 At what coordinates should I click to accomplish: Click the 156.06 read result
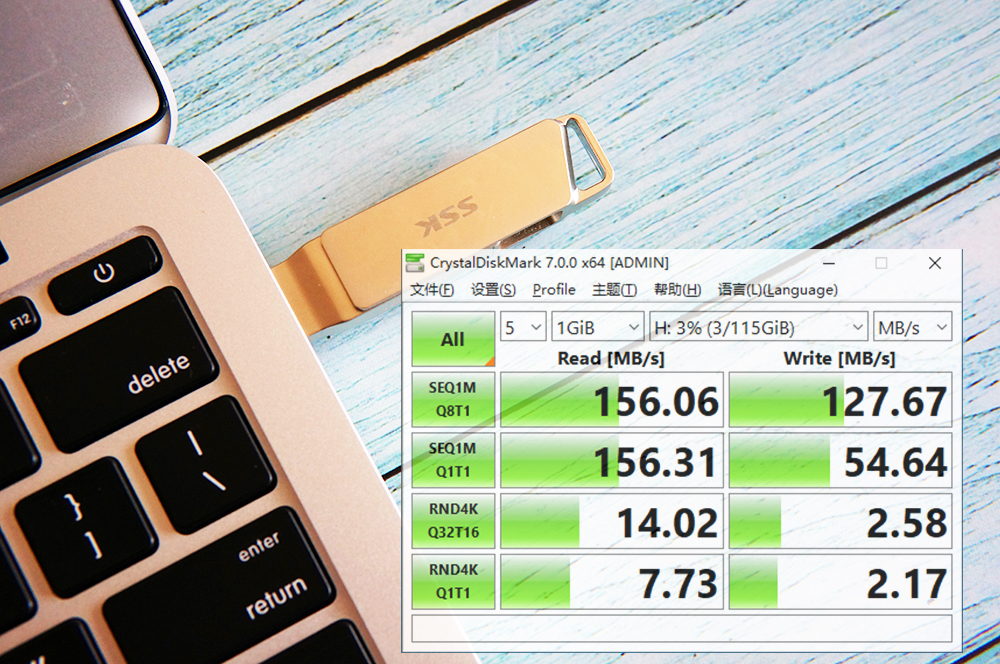[x=612, y=399]
